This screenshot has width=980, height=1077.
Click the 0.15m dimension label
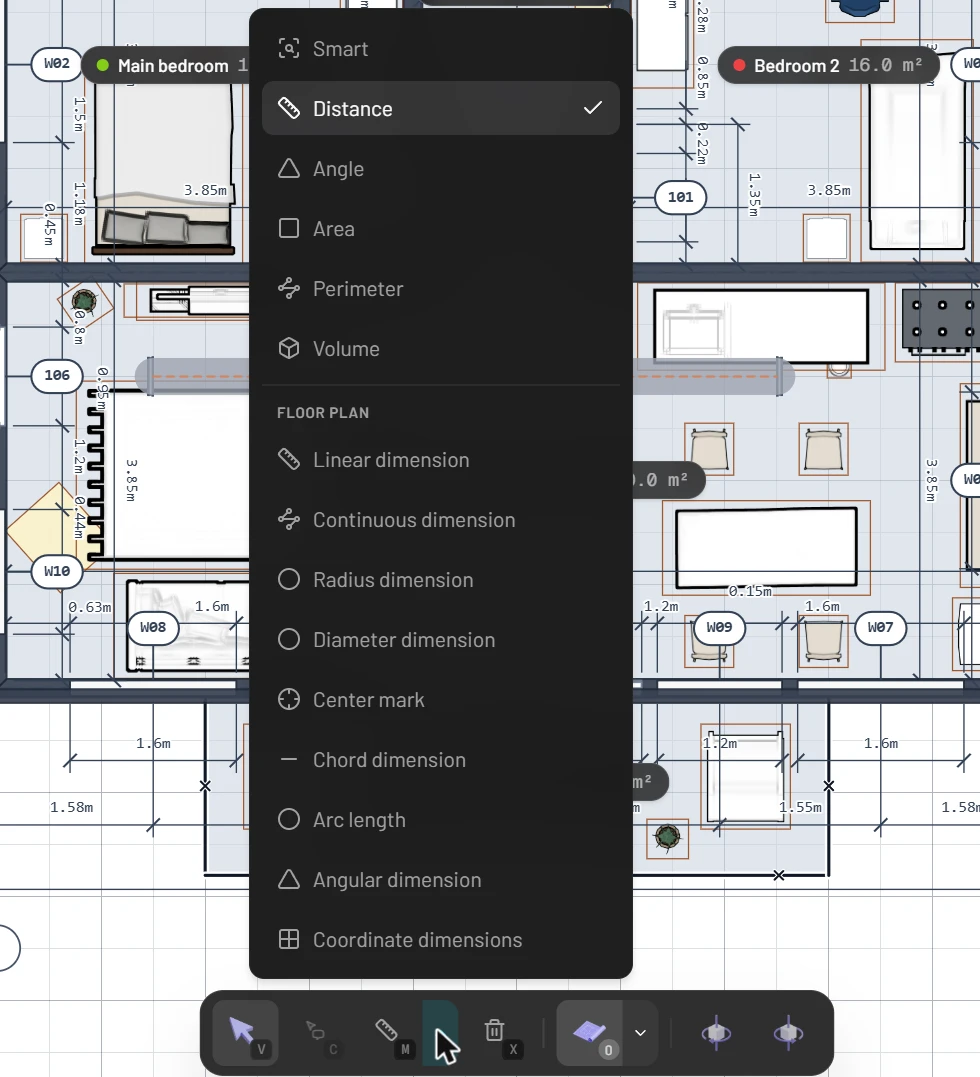point(750,591)
